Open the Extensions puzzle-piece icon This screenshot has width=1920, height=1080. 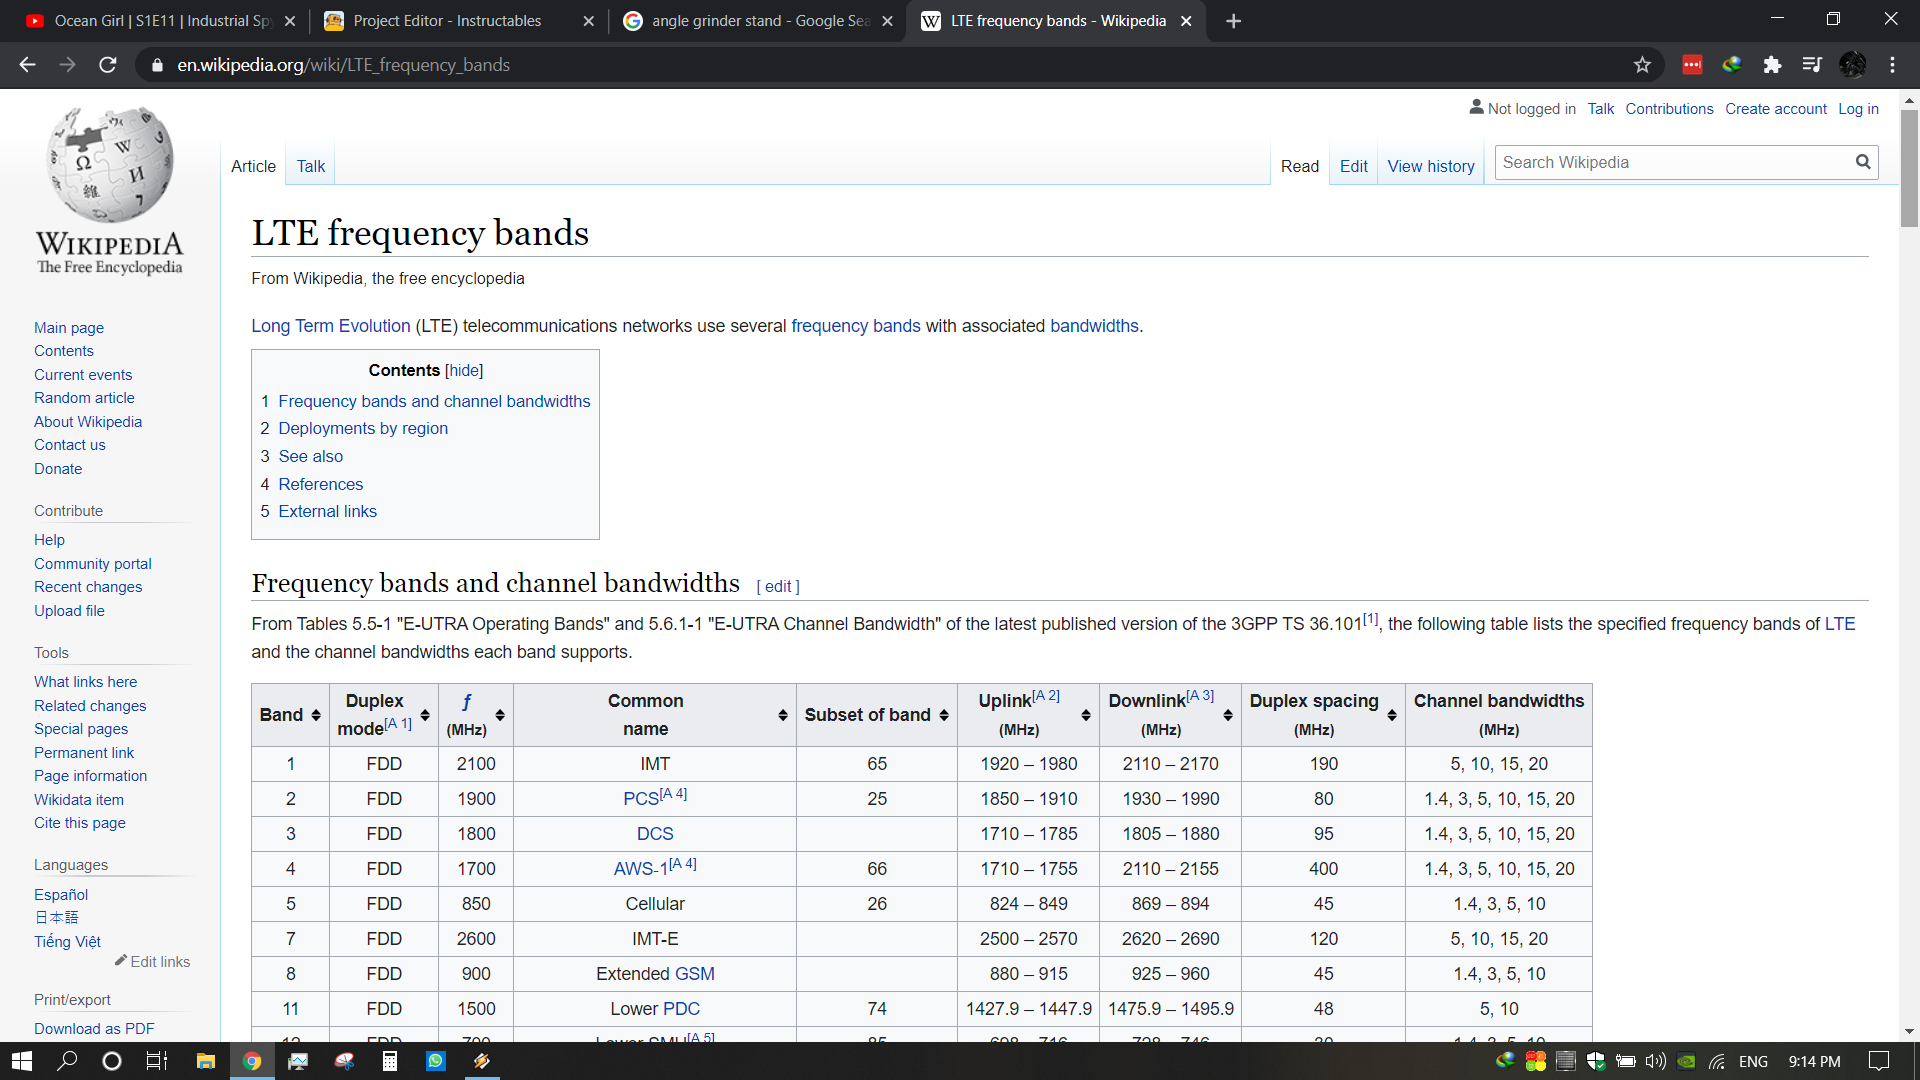pos(1773,64)
